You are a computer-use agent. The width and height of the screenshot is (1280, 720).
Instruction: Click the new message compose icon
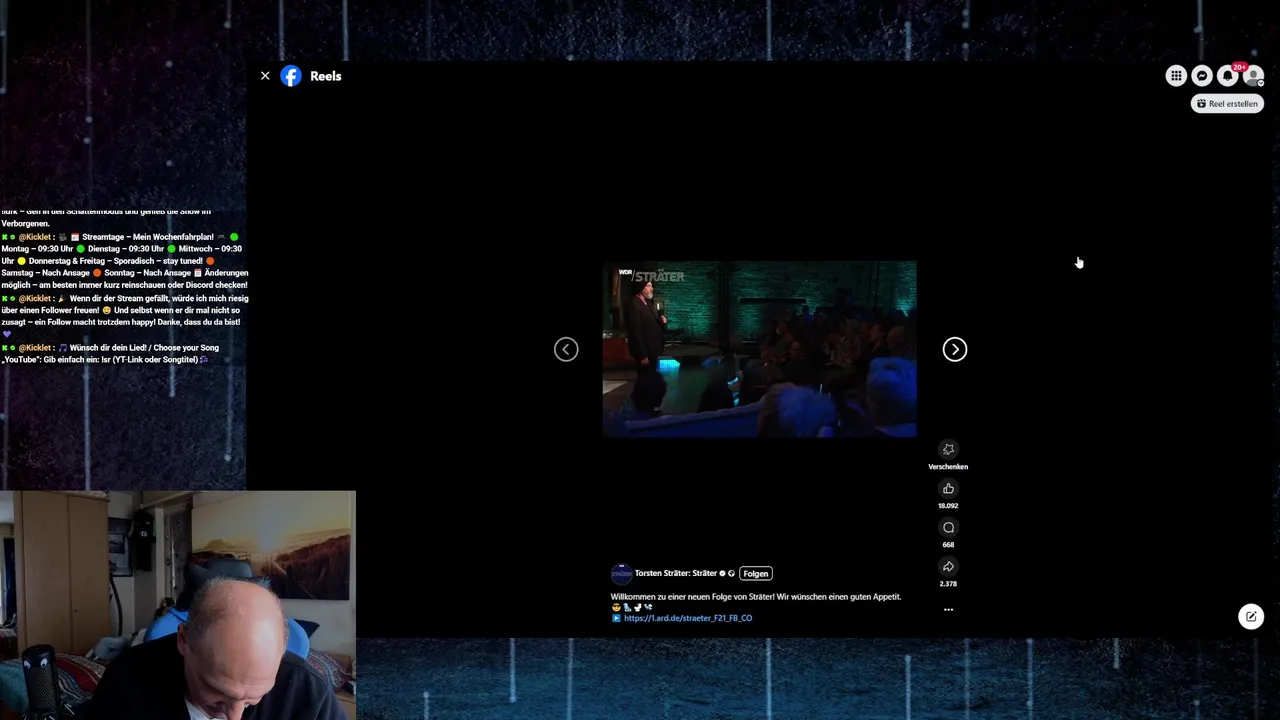point(1251,617)
